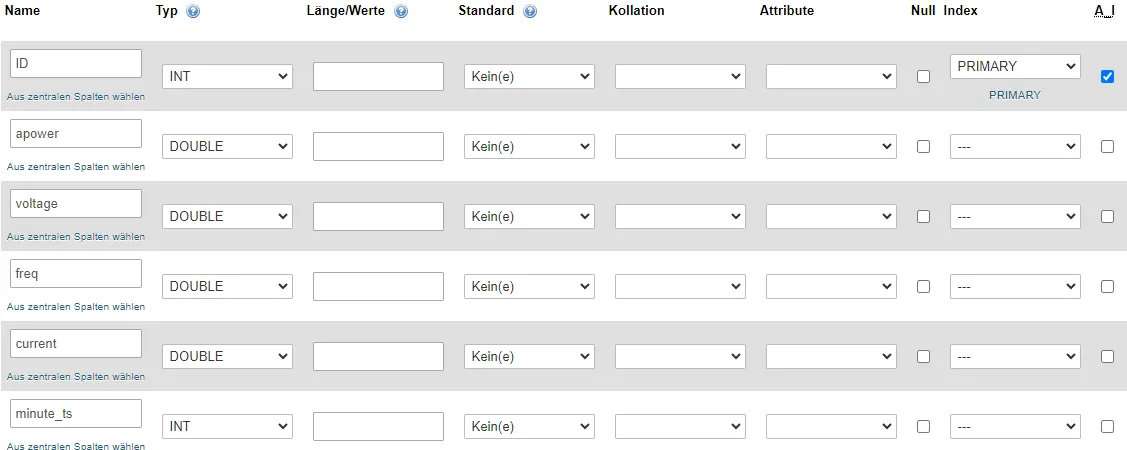Enable the Null checkbox for apower
This screenshot has width=1127, height=450.
(923, 146)
